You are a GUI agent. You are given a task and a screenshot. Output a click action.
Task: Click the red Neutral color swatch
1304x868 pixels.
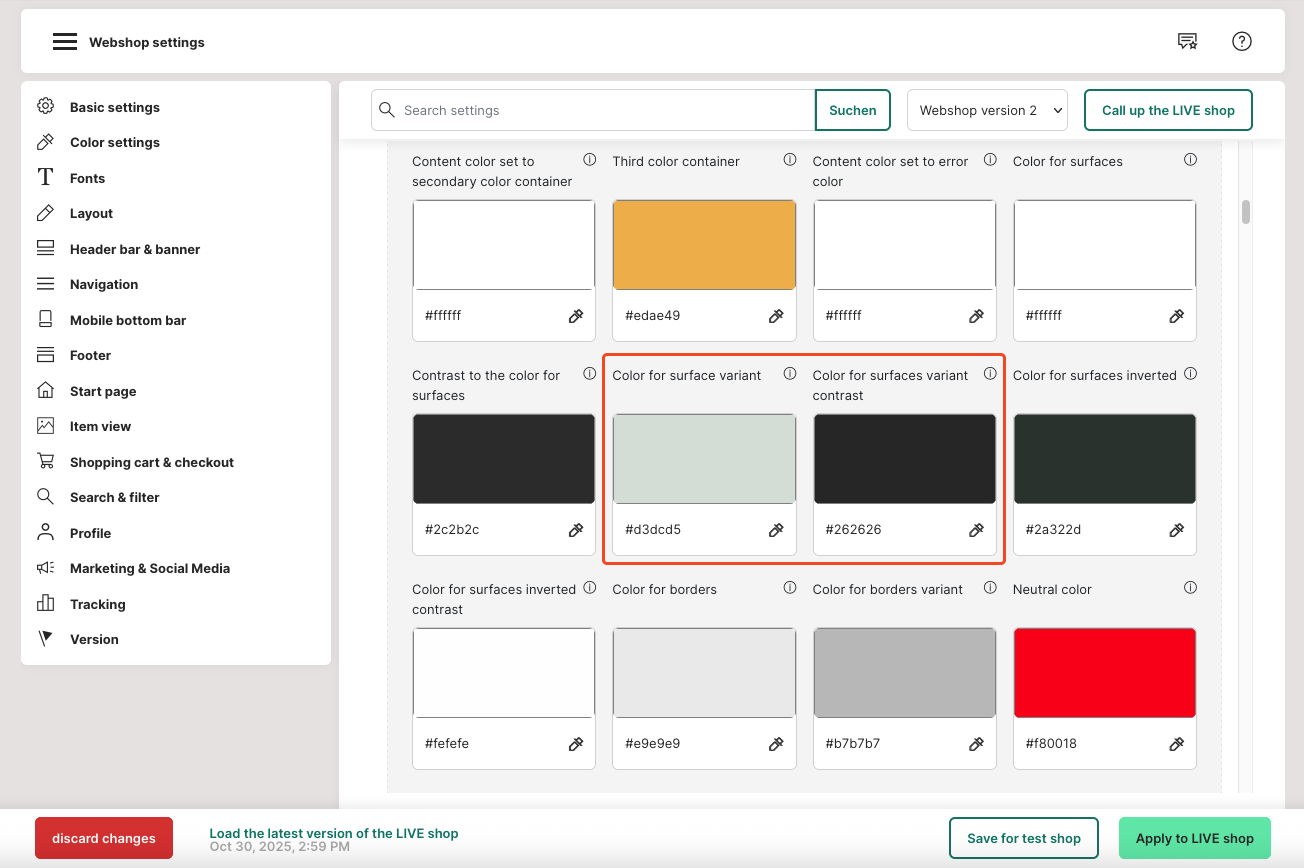click(1104, 673)
